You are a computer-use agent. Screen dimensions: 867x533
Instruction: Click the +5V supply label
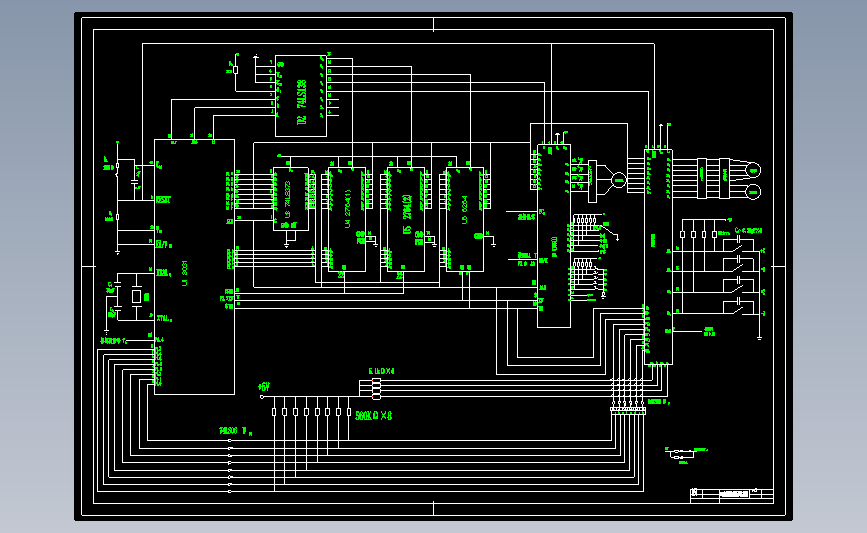264,387
